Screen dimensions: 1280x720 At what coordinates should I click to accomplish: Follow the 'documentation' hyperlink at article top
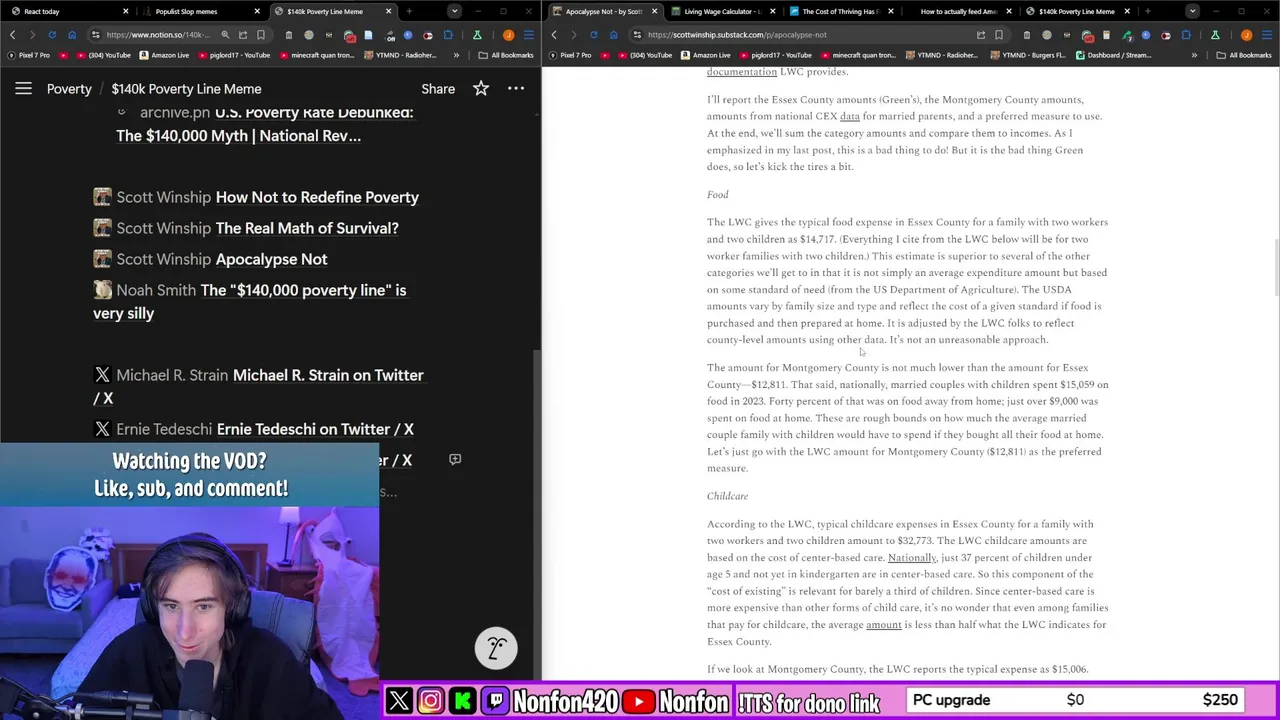click(741, 72)
